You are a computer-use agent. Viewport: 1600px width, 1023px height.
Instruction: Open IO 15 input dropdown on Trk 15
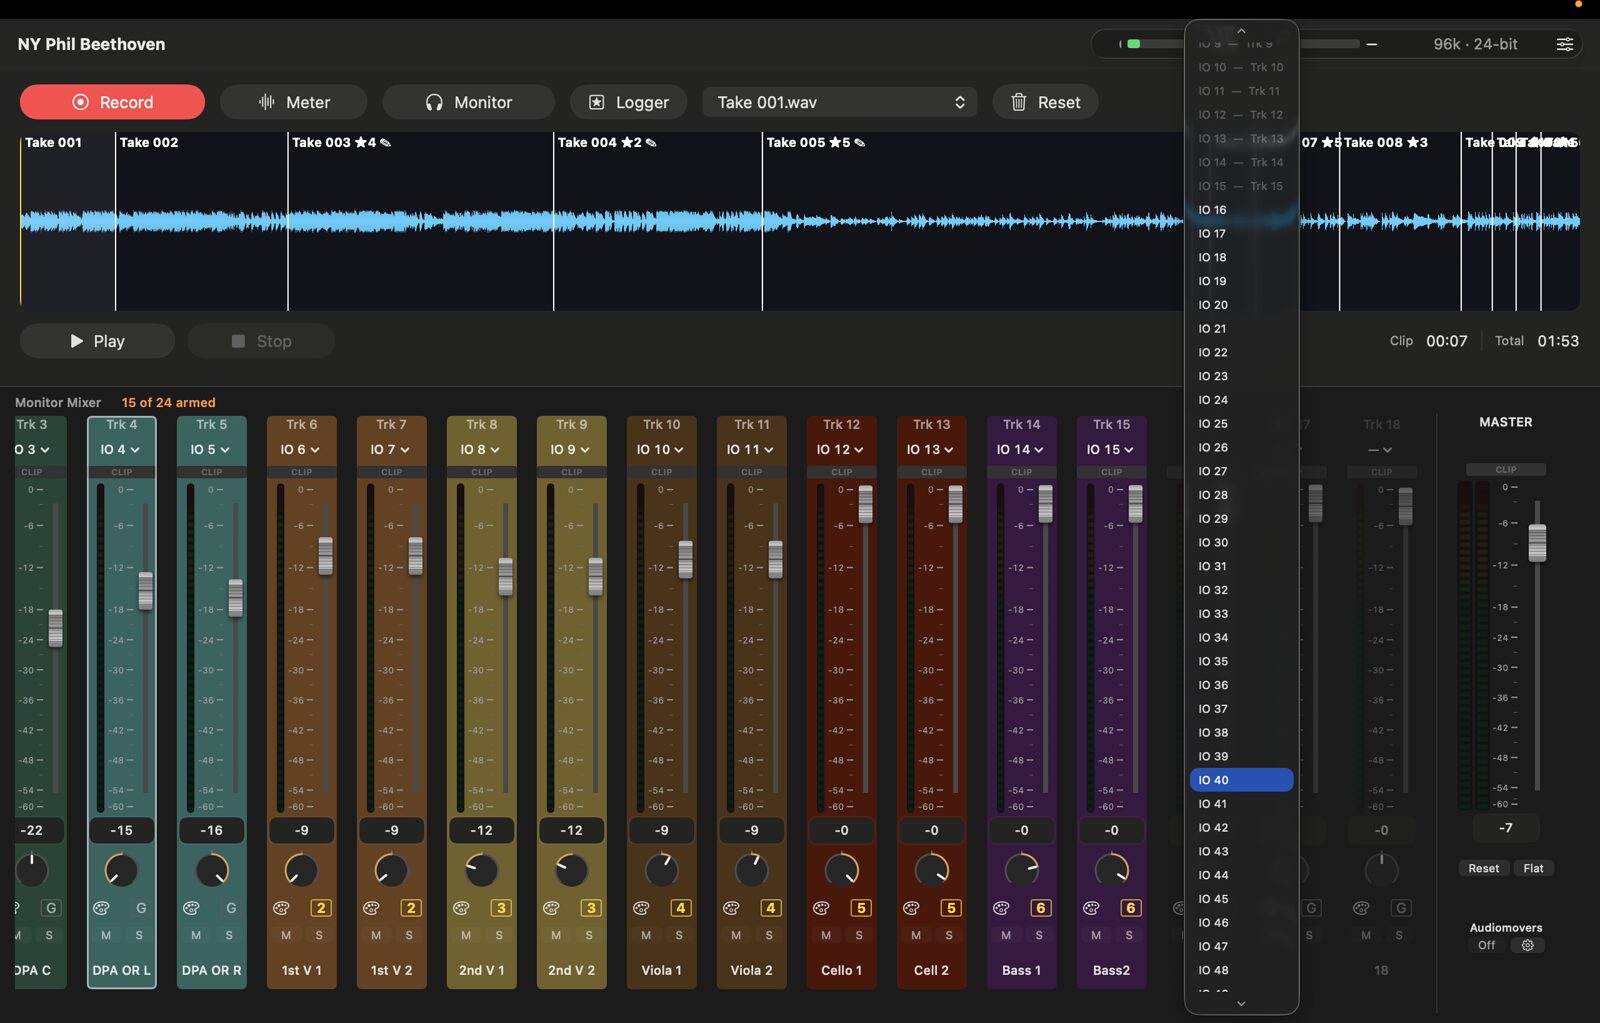click(x=1111, y=450)
